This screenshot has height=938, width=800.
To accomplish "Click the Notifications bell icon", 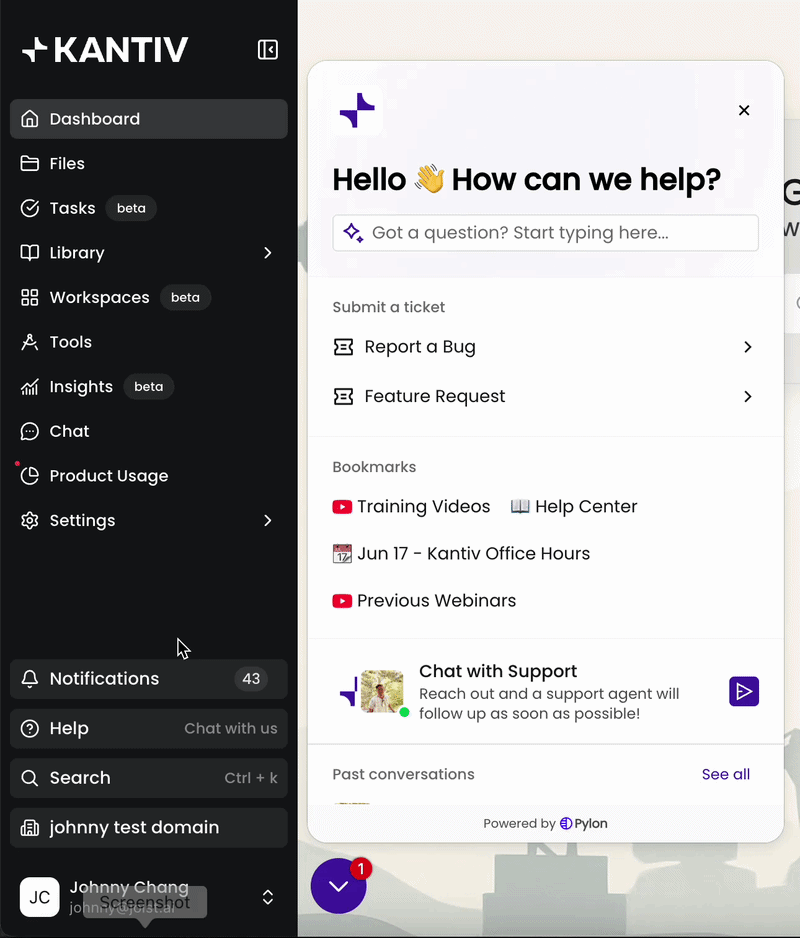I will pyautogui.click(x=29, y=679).
